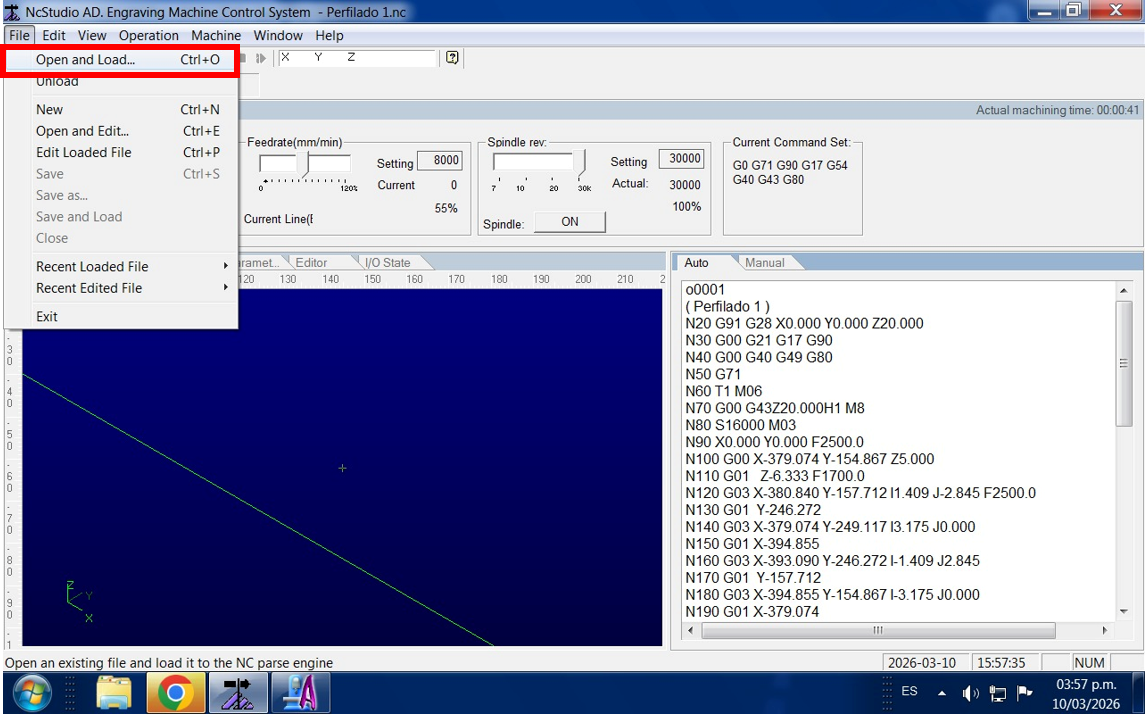Select New in the File menu
This screenshot has height=714, width=1145.
(x=121, y=110)
